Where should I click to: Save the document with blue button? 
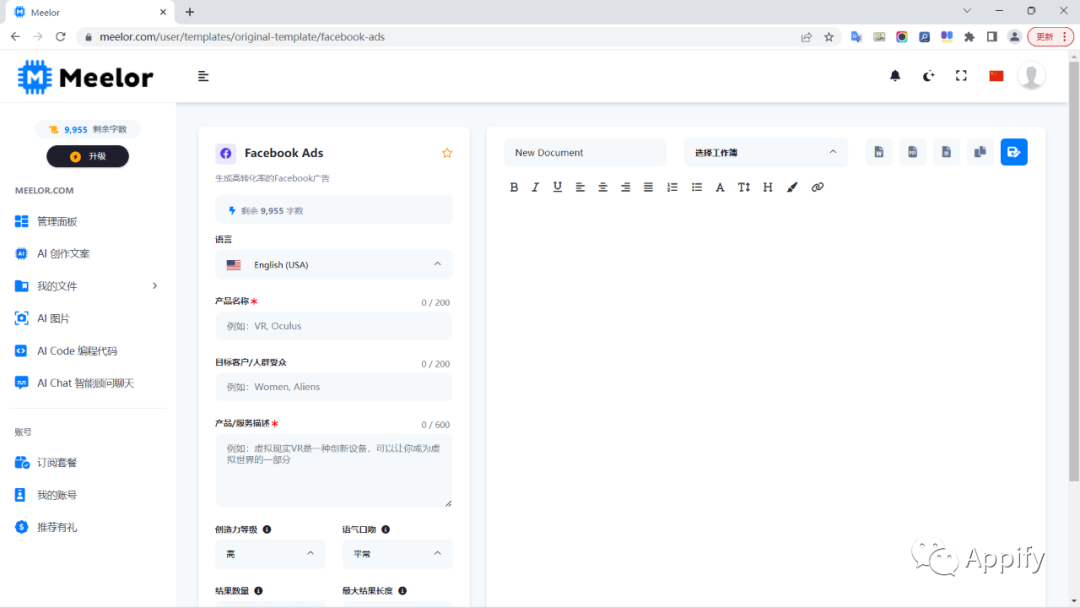[1014, 152]
